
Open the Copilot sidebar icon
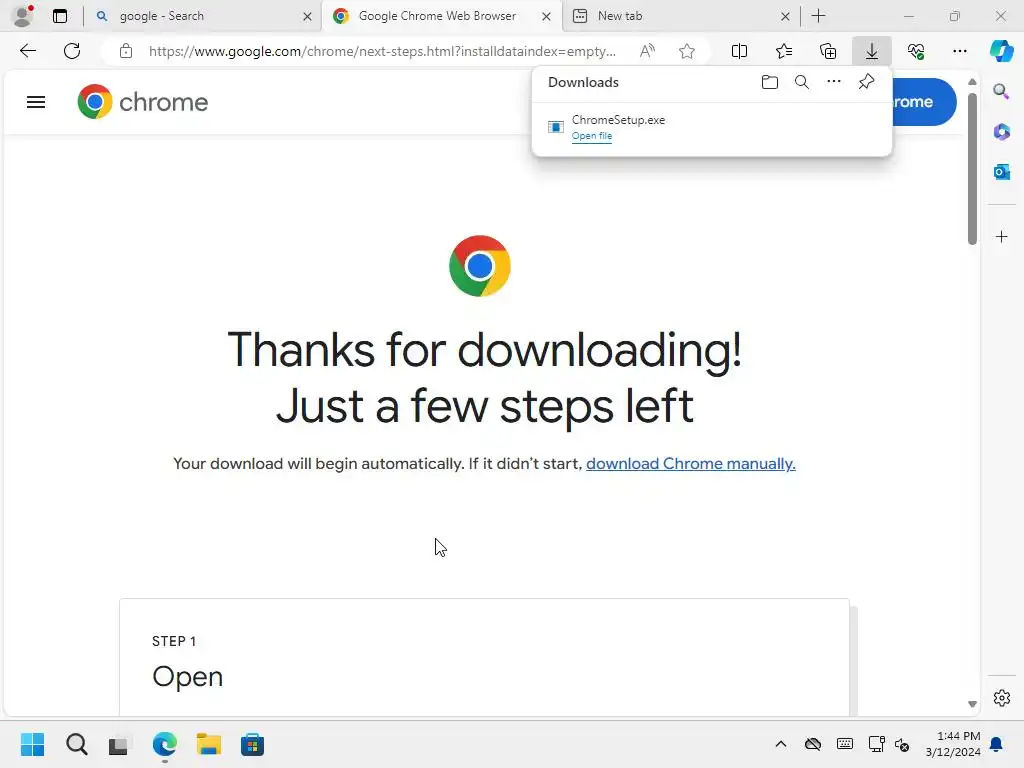tap(1001, 51)
